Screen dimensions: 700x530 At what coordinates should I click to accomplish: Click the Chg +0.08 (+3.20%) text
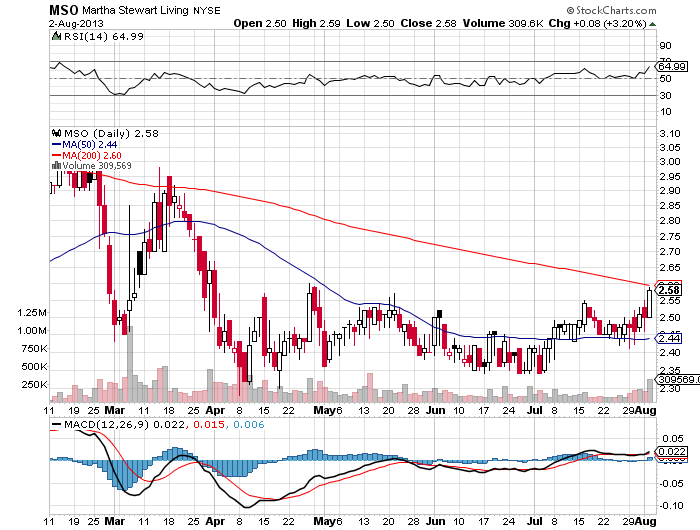click(597, 23)
